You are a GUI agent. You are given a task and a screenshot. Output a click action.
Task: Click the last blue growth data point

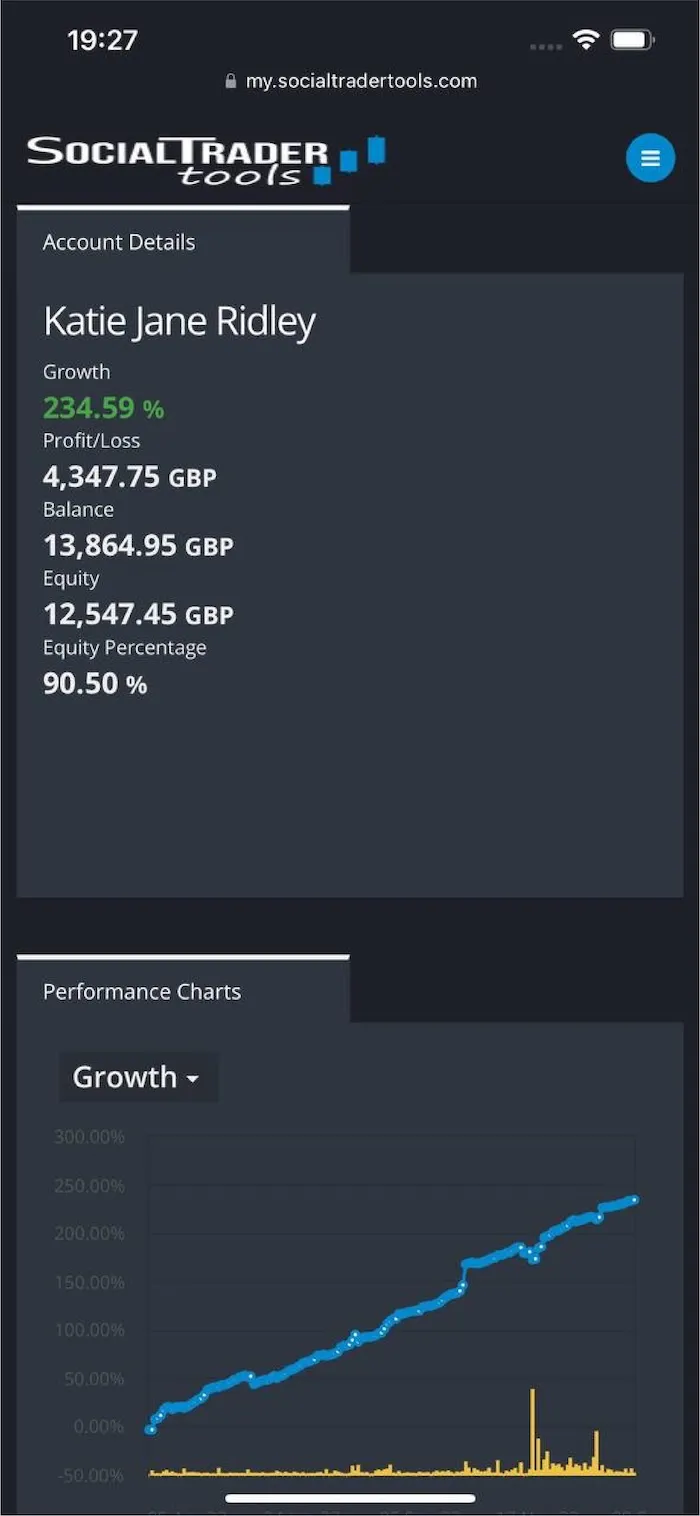coord(634,1200)
